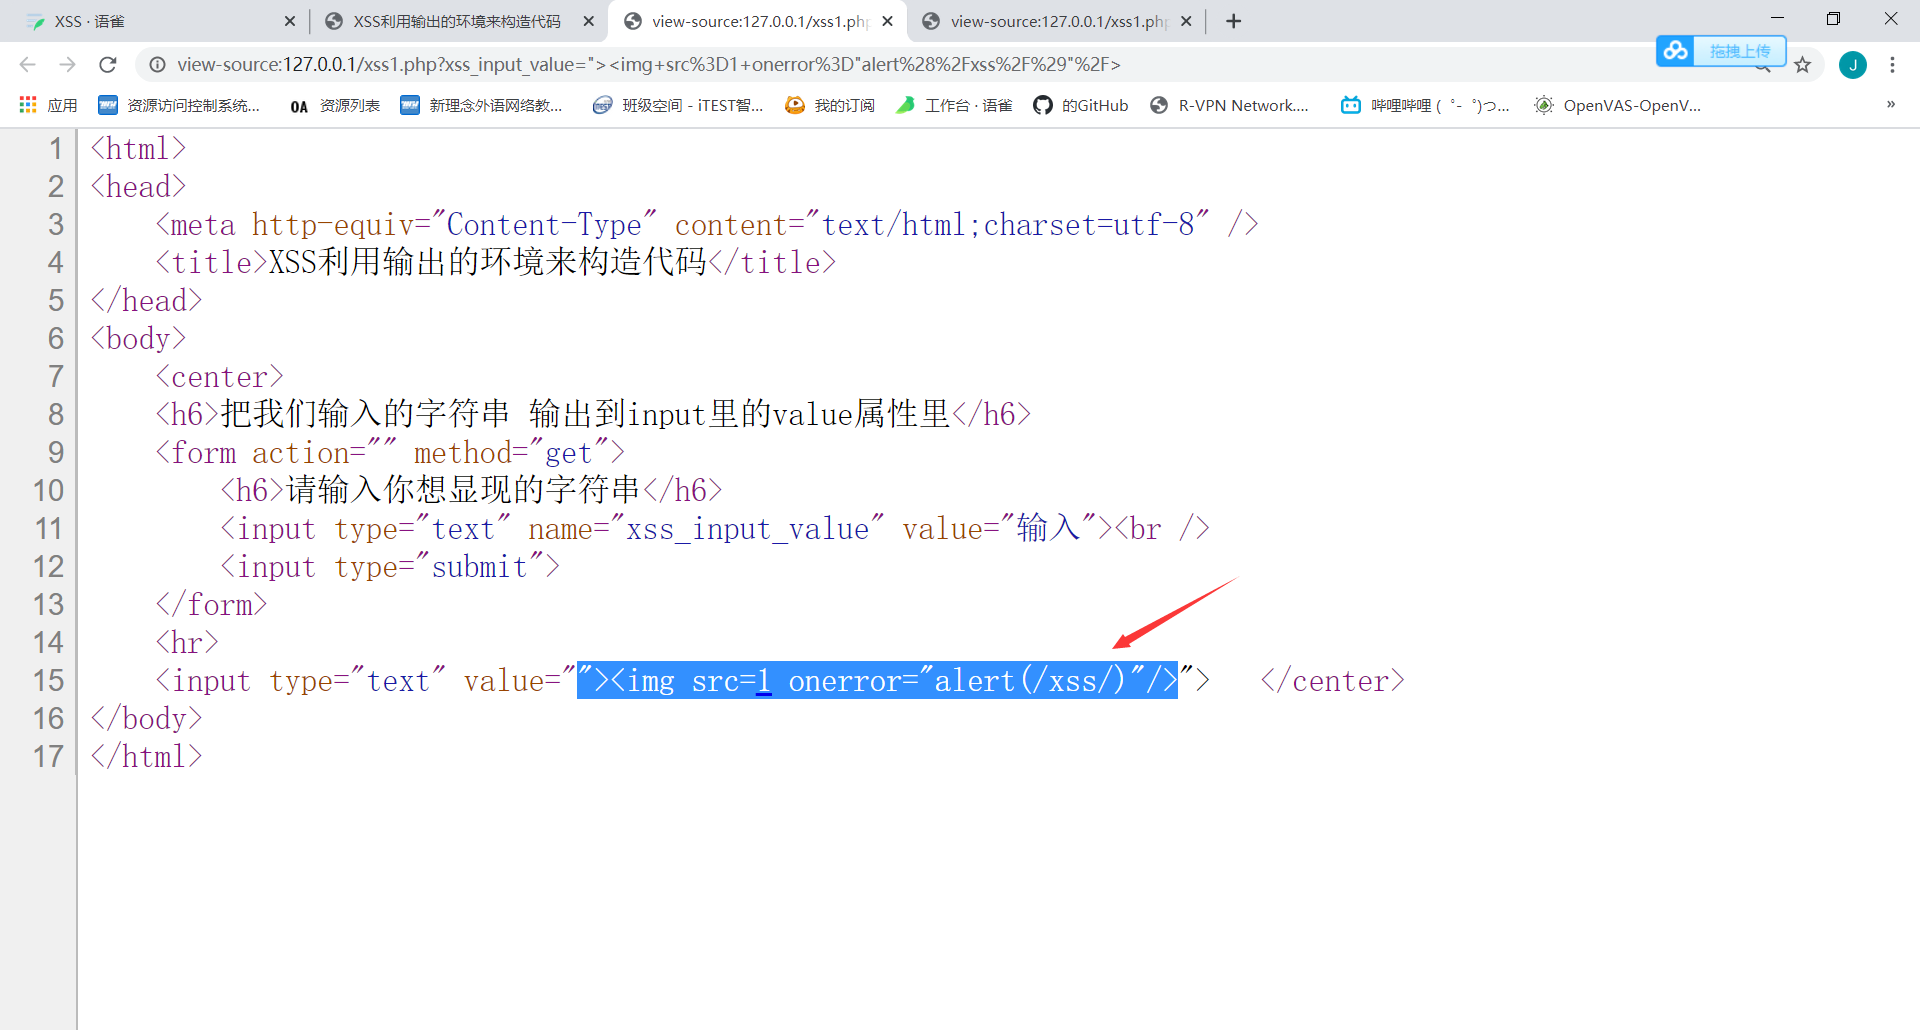Open the 班级空间 - iTEST bookmark
Screen dimensions: 1920x1030
677,105
